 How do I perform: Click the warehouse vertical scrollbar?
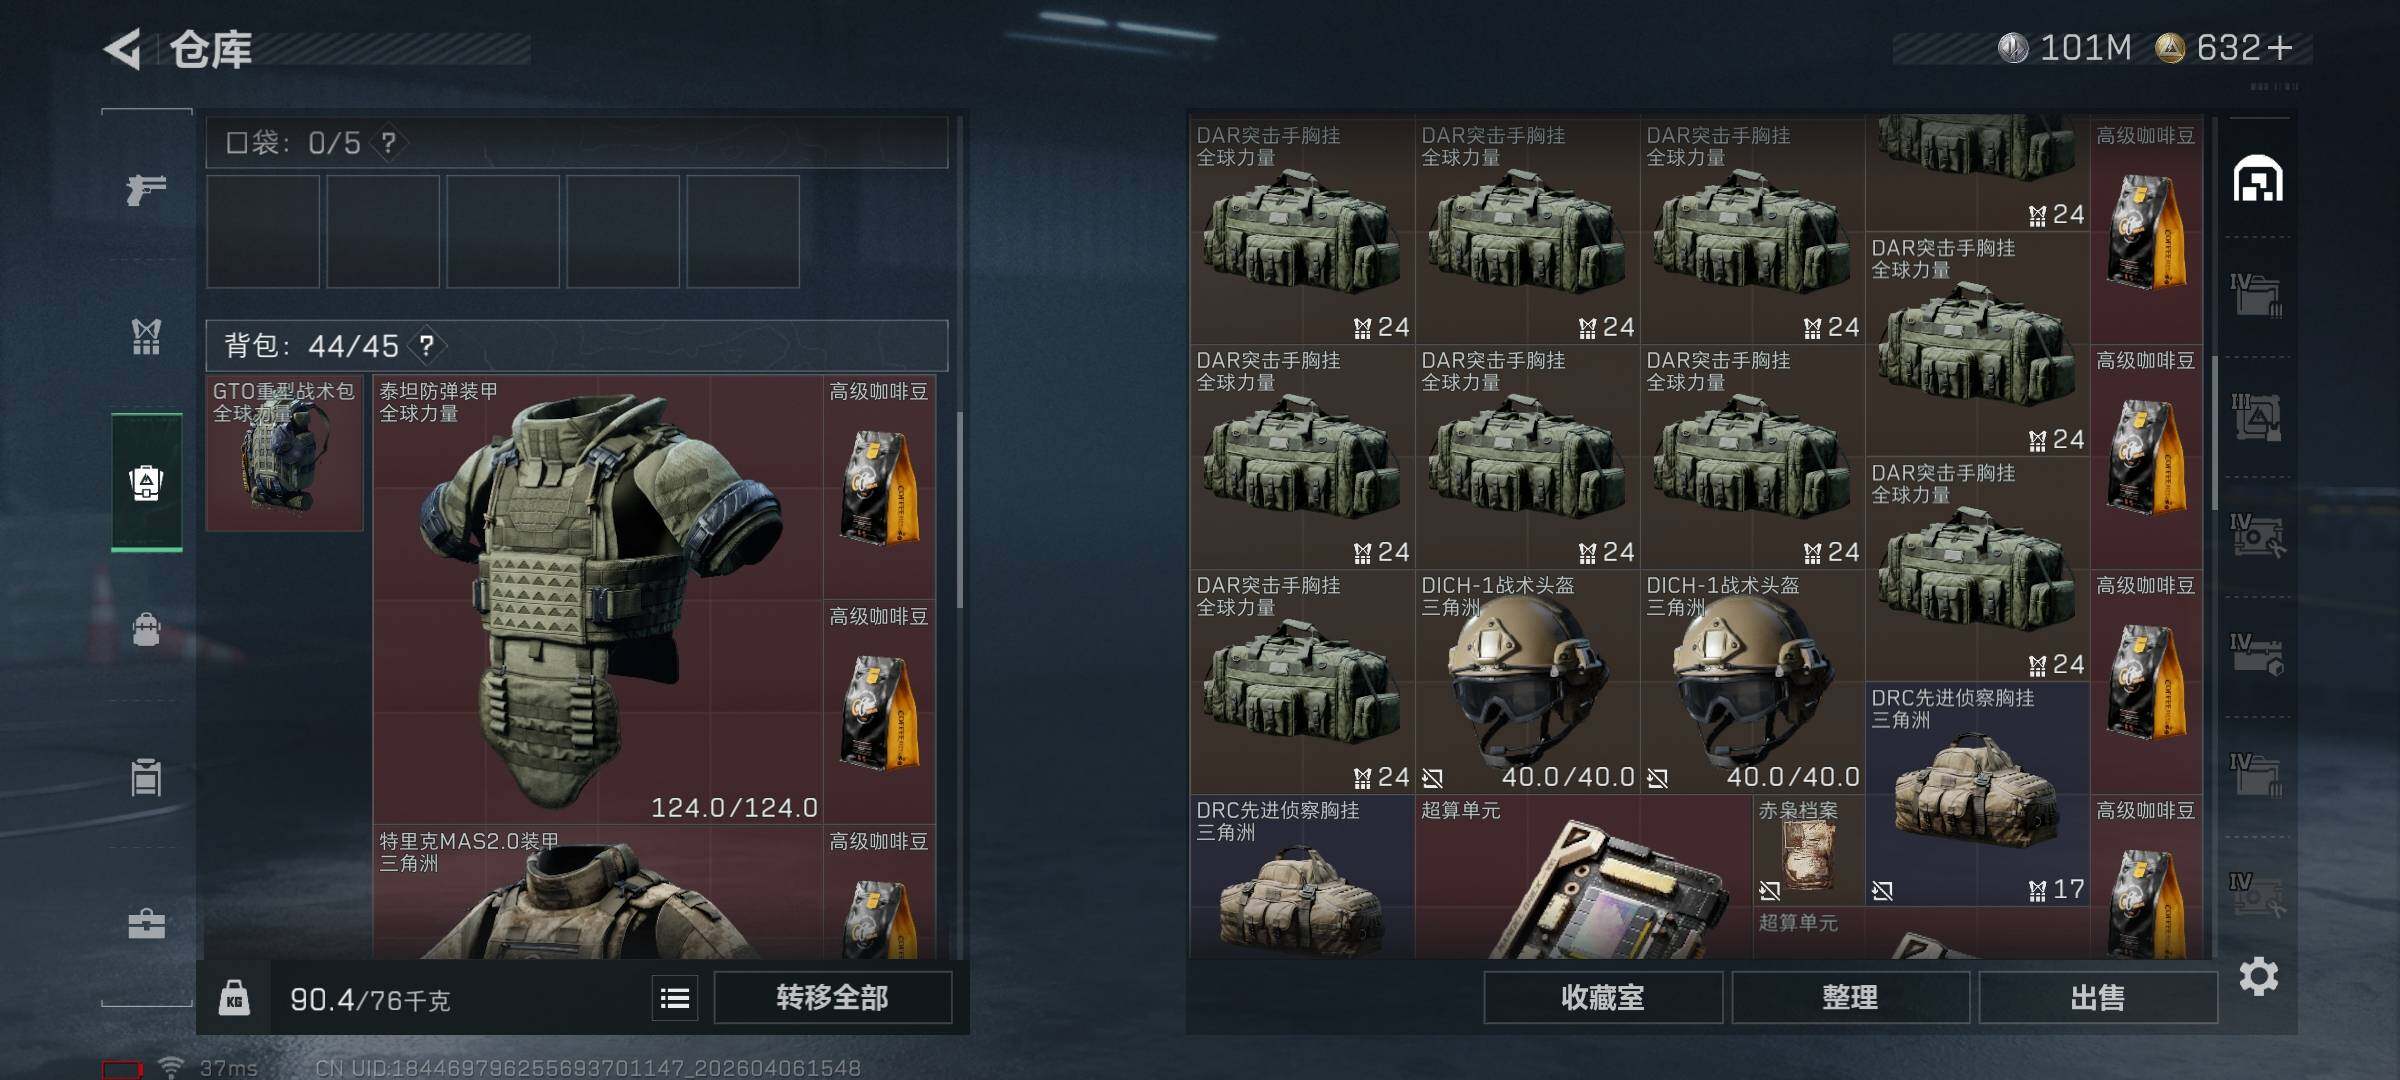[2215, 430]
